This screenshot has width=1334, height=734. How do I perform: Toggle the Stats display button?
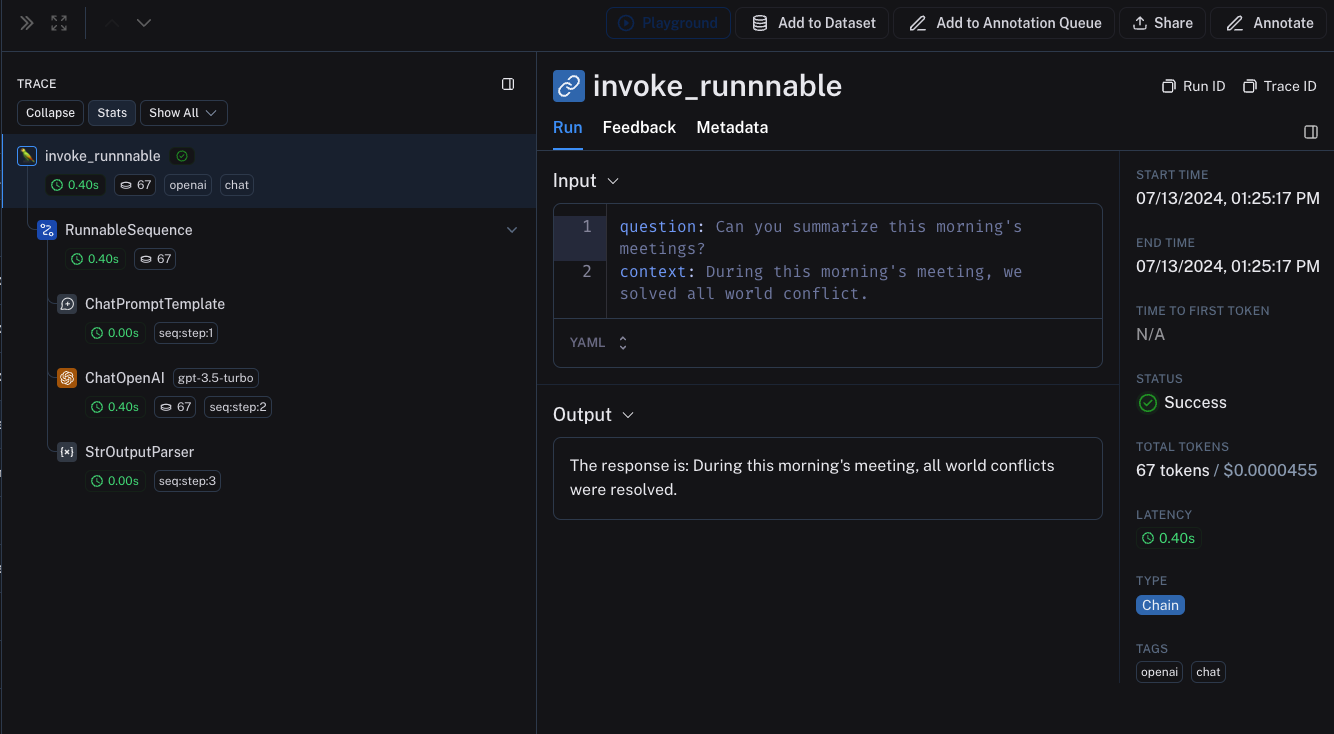tap(112, 113)
